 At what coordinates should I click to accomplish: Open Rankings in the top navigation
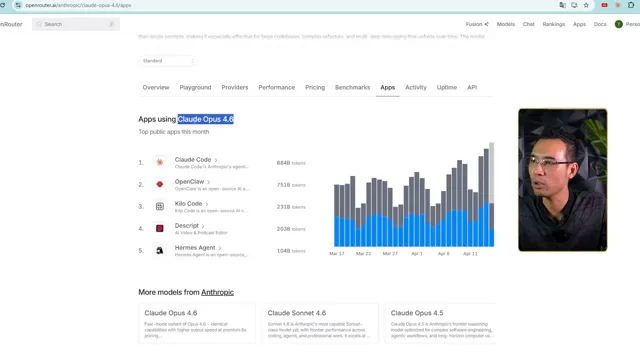pos(554,24)
